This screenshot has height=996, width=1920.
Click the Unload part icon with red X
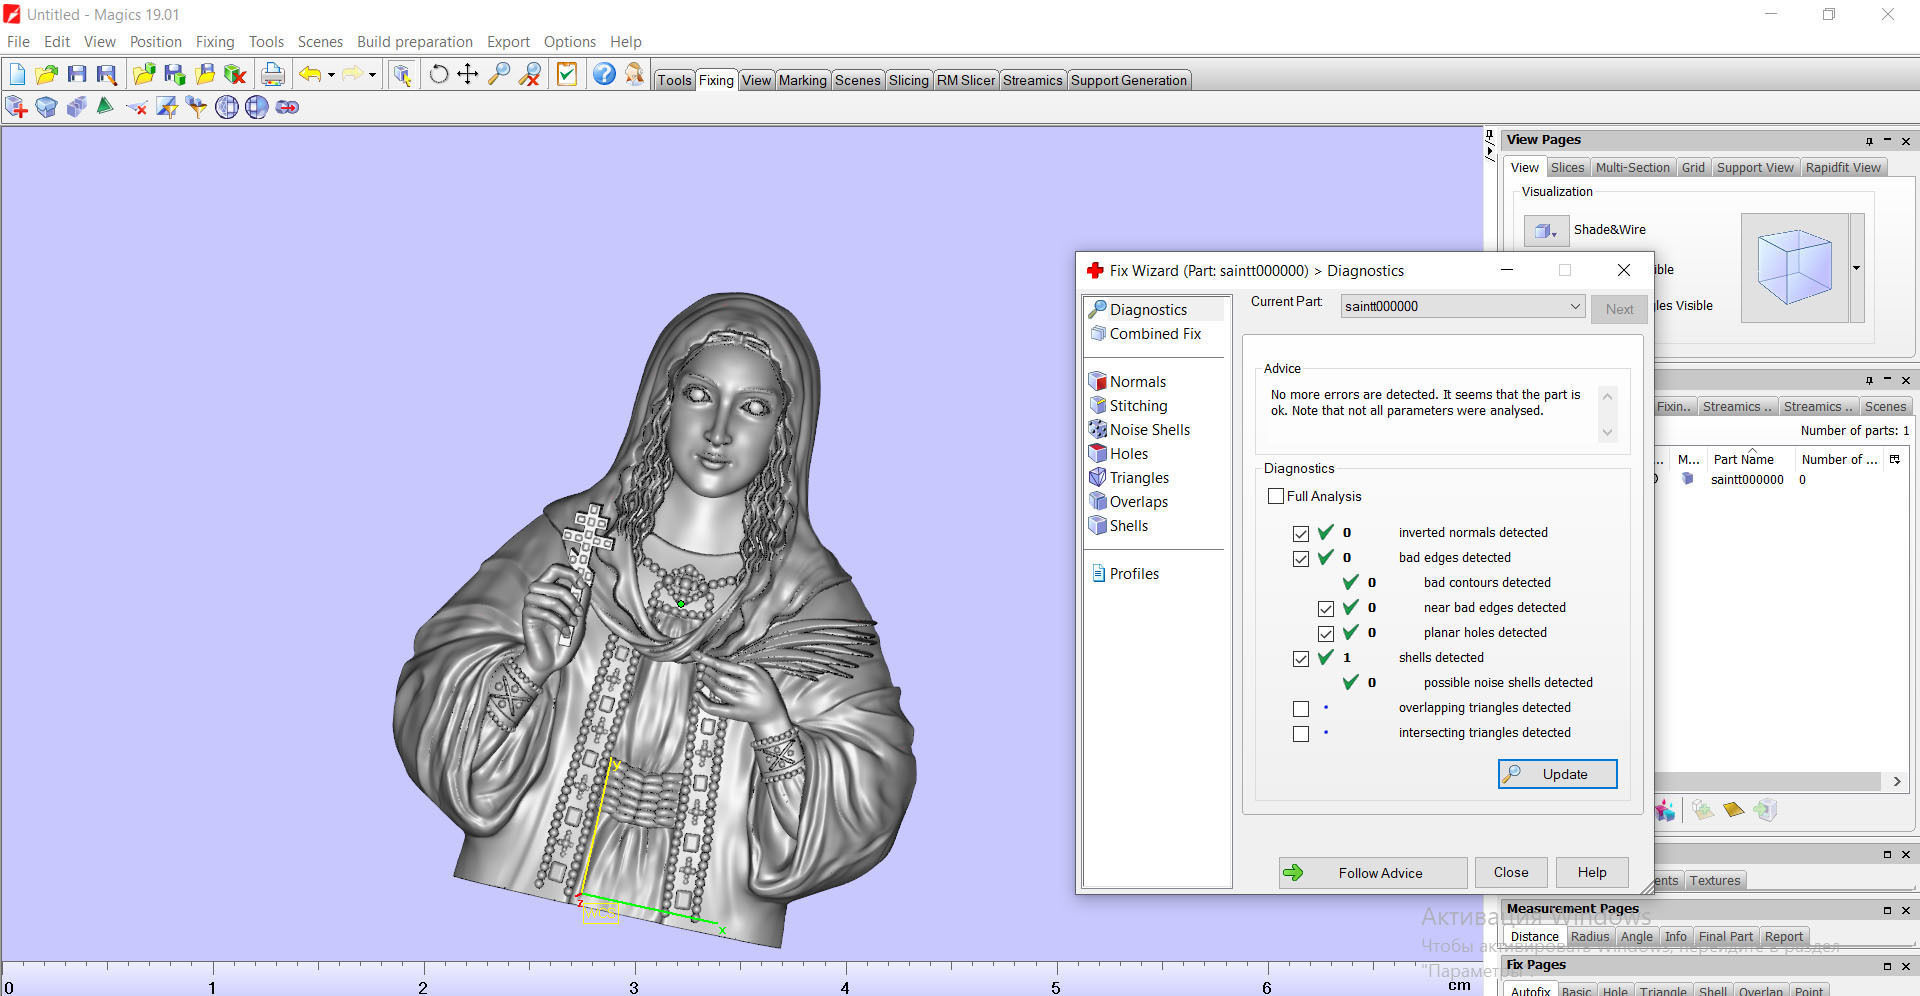coord(235,74)
